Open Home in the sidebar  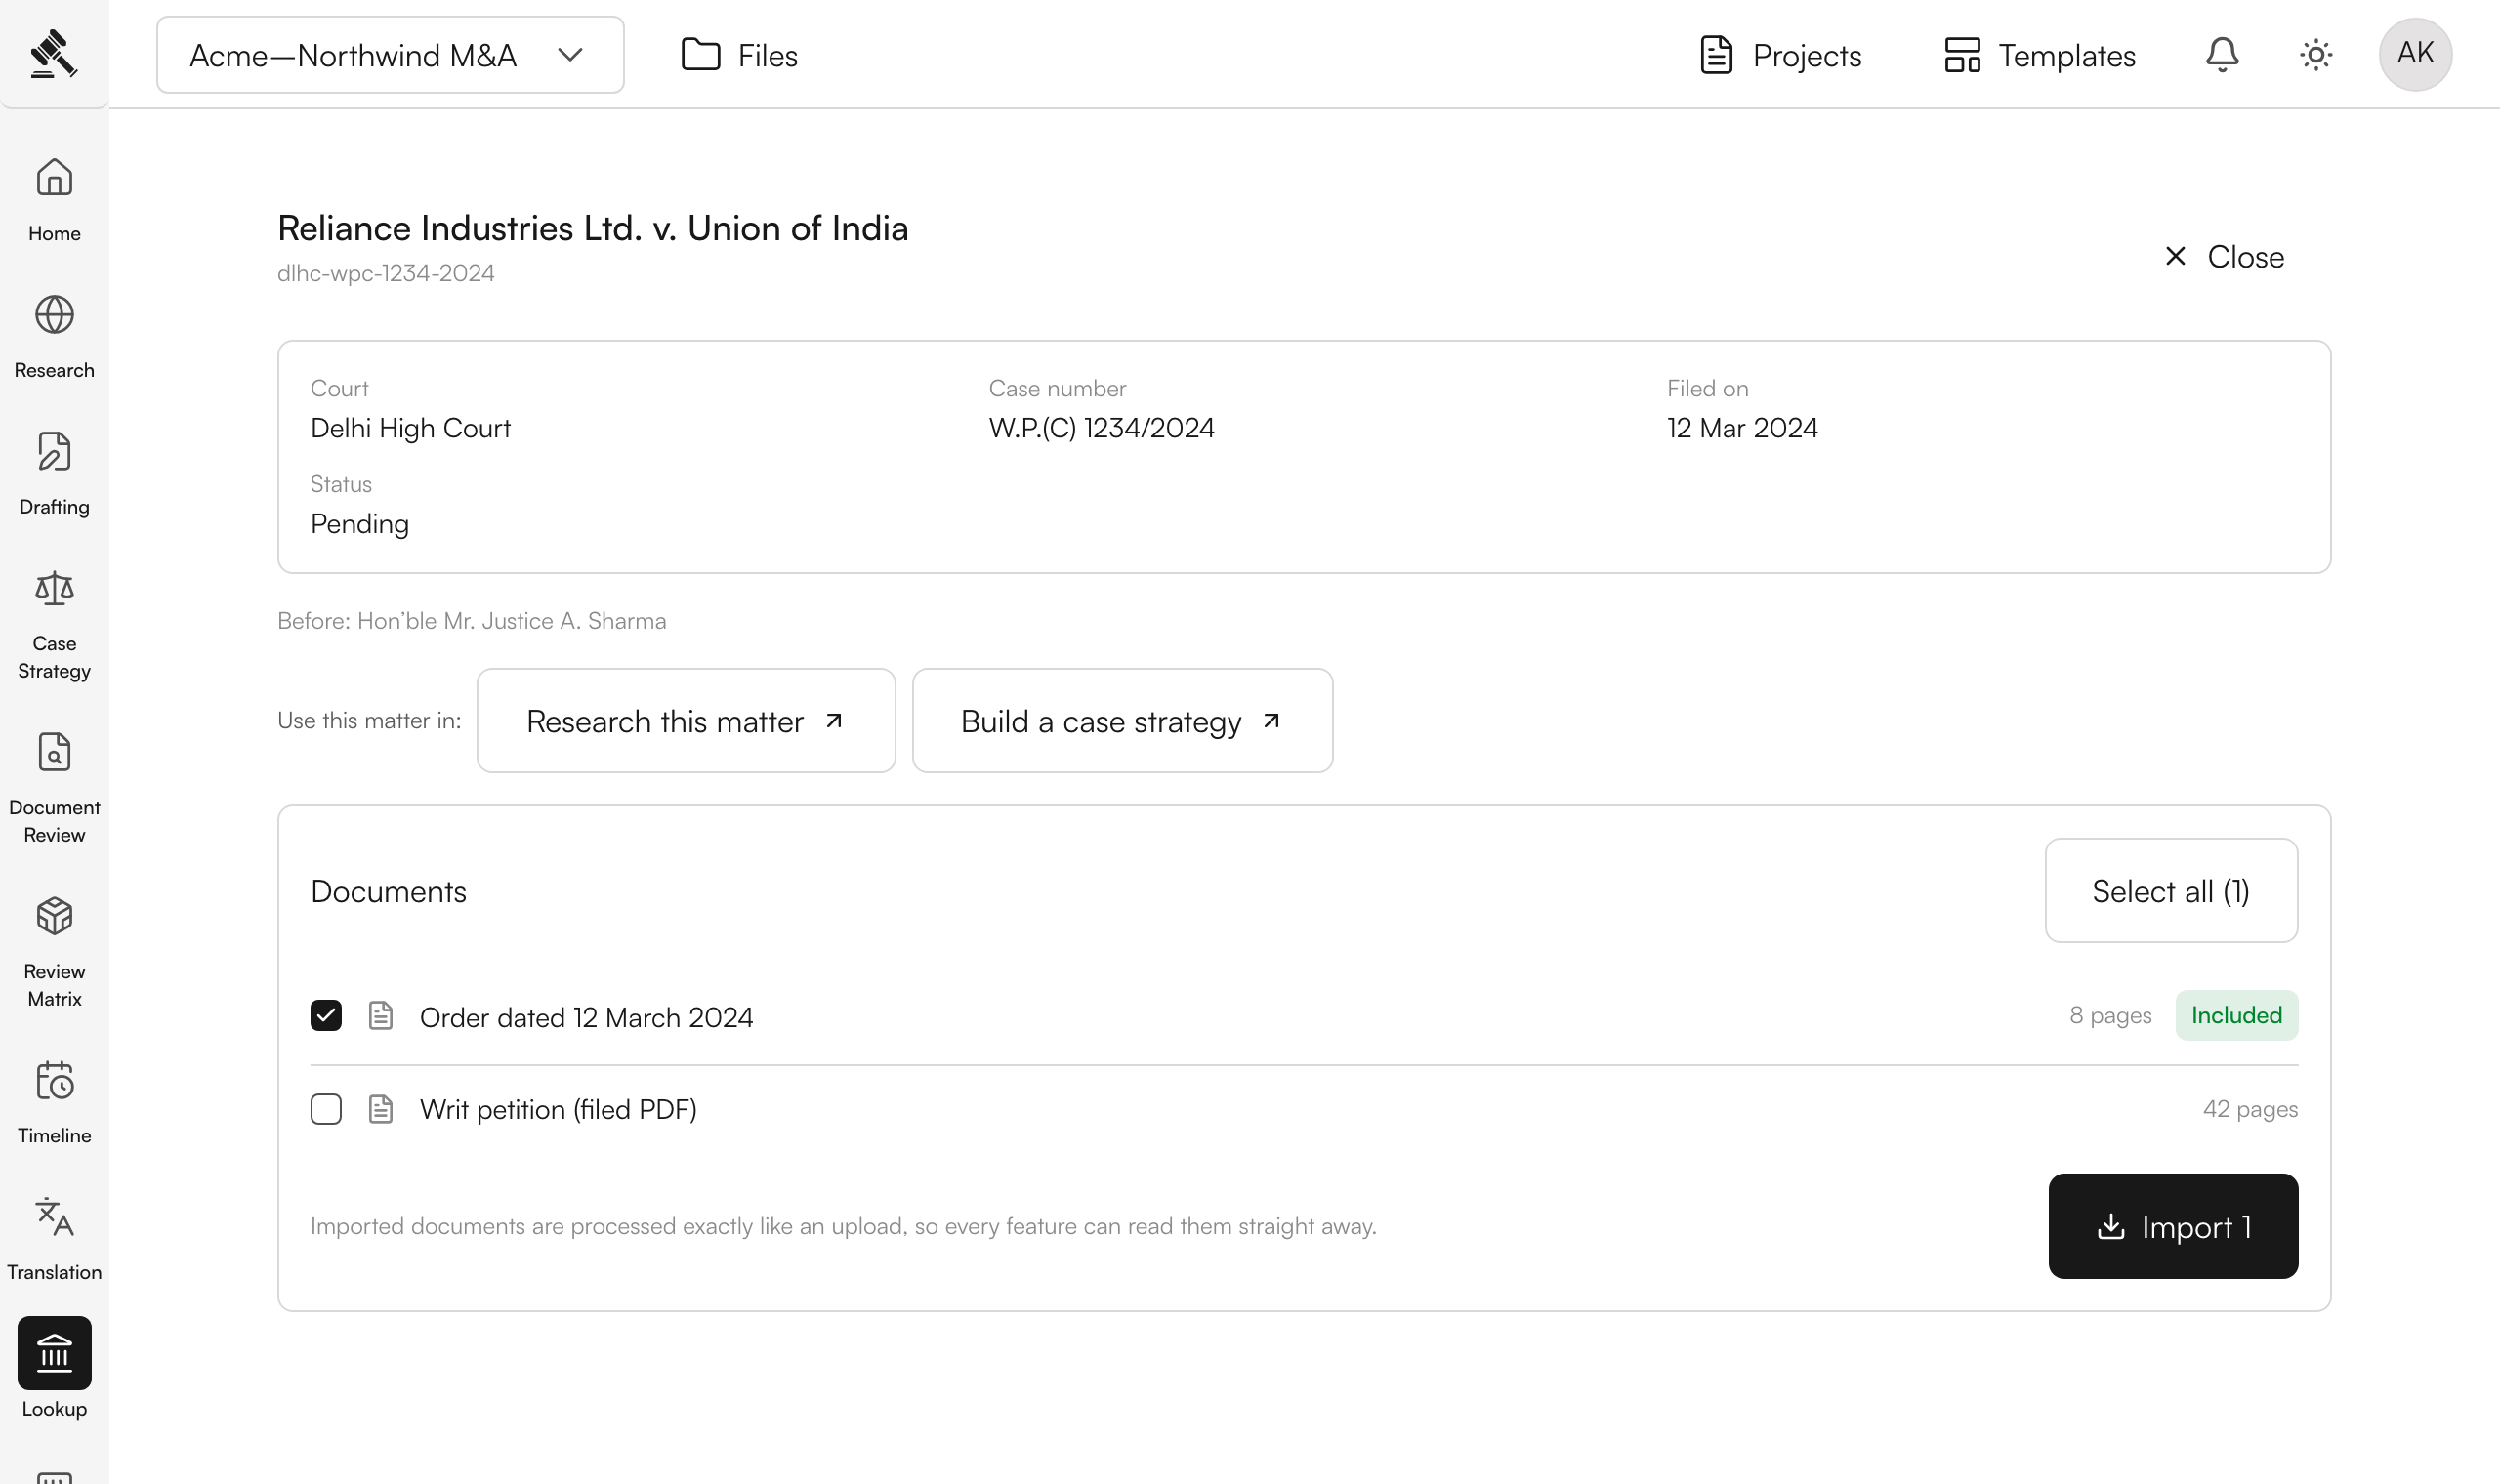tap(54, 200)
